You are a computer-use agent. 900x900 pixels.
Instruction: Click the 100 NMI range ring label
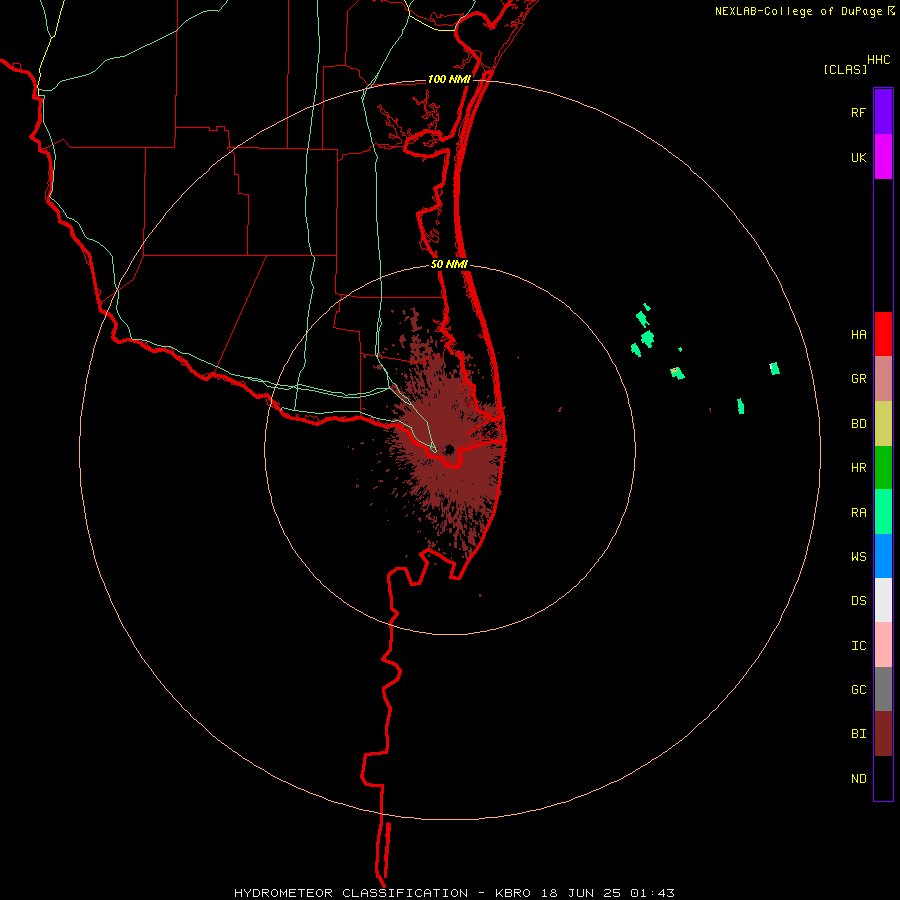point(449,79)
